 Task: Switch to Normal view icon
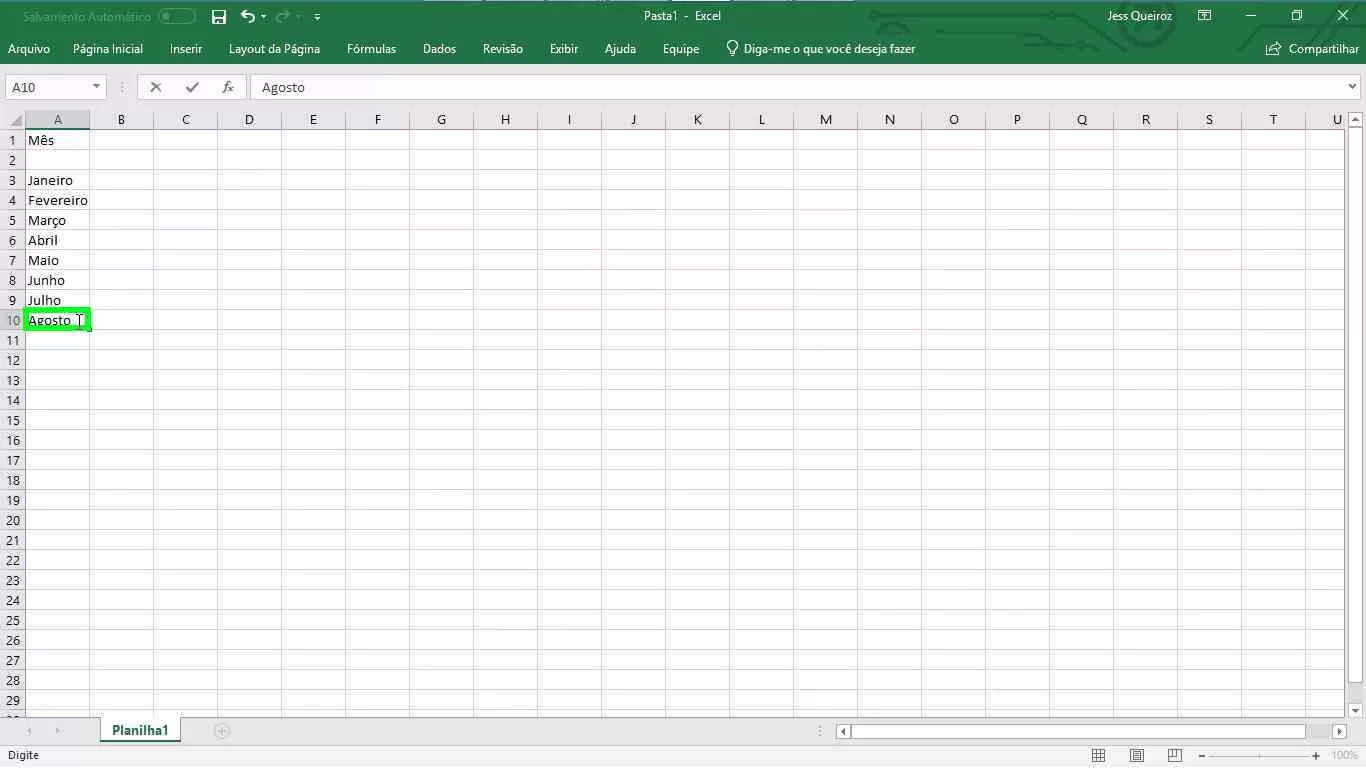[1098, 756]
